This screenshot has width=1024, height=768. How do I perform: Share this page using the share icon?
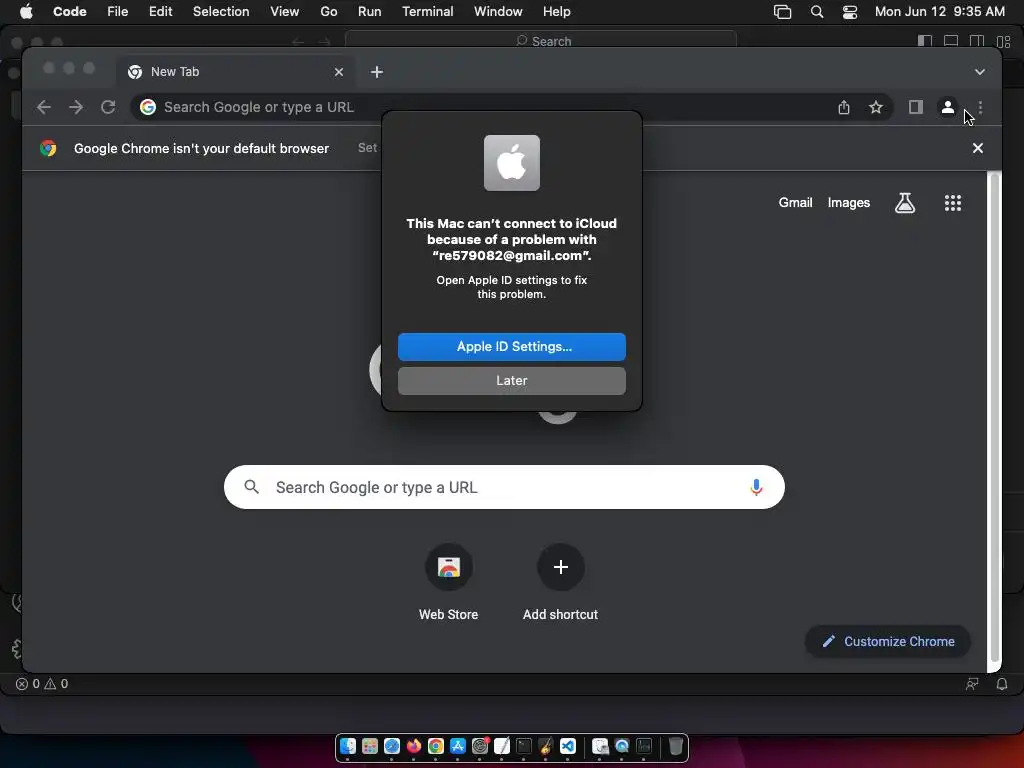844,107
